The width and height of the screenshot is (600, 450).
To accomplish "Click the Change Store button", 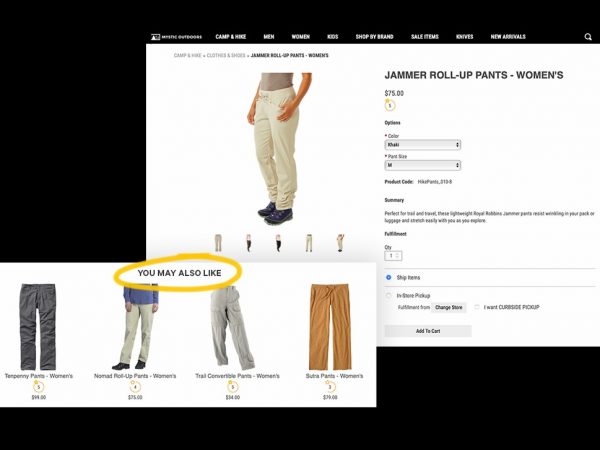I will pos(449,307).
